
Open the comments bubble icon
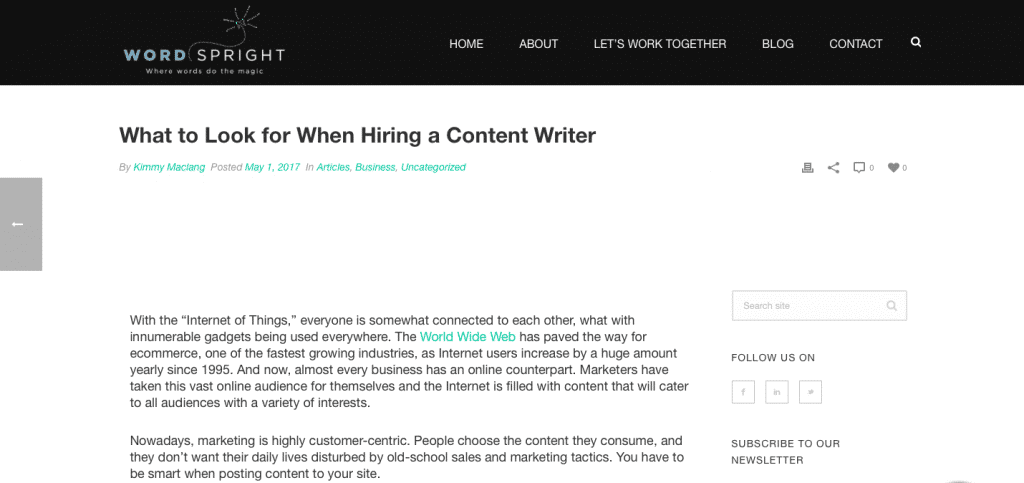tap(859, 168)
